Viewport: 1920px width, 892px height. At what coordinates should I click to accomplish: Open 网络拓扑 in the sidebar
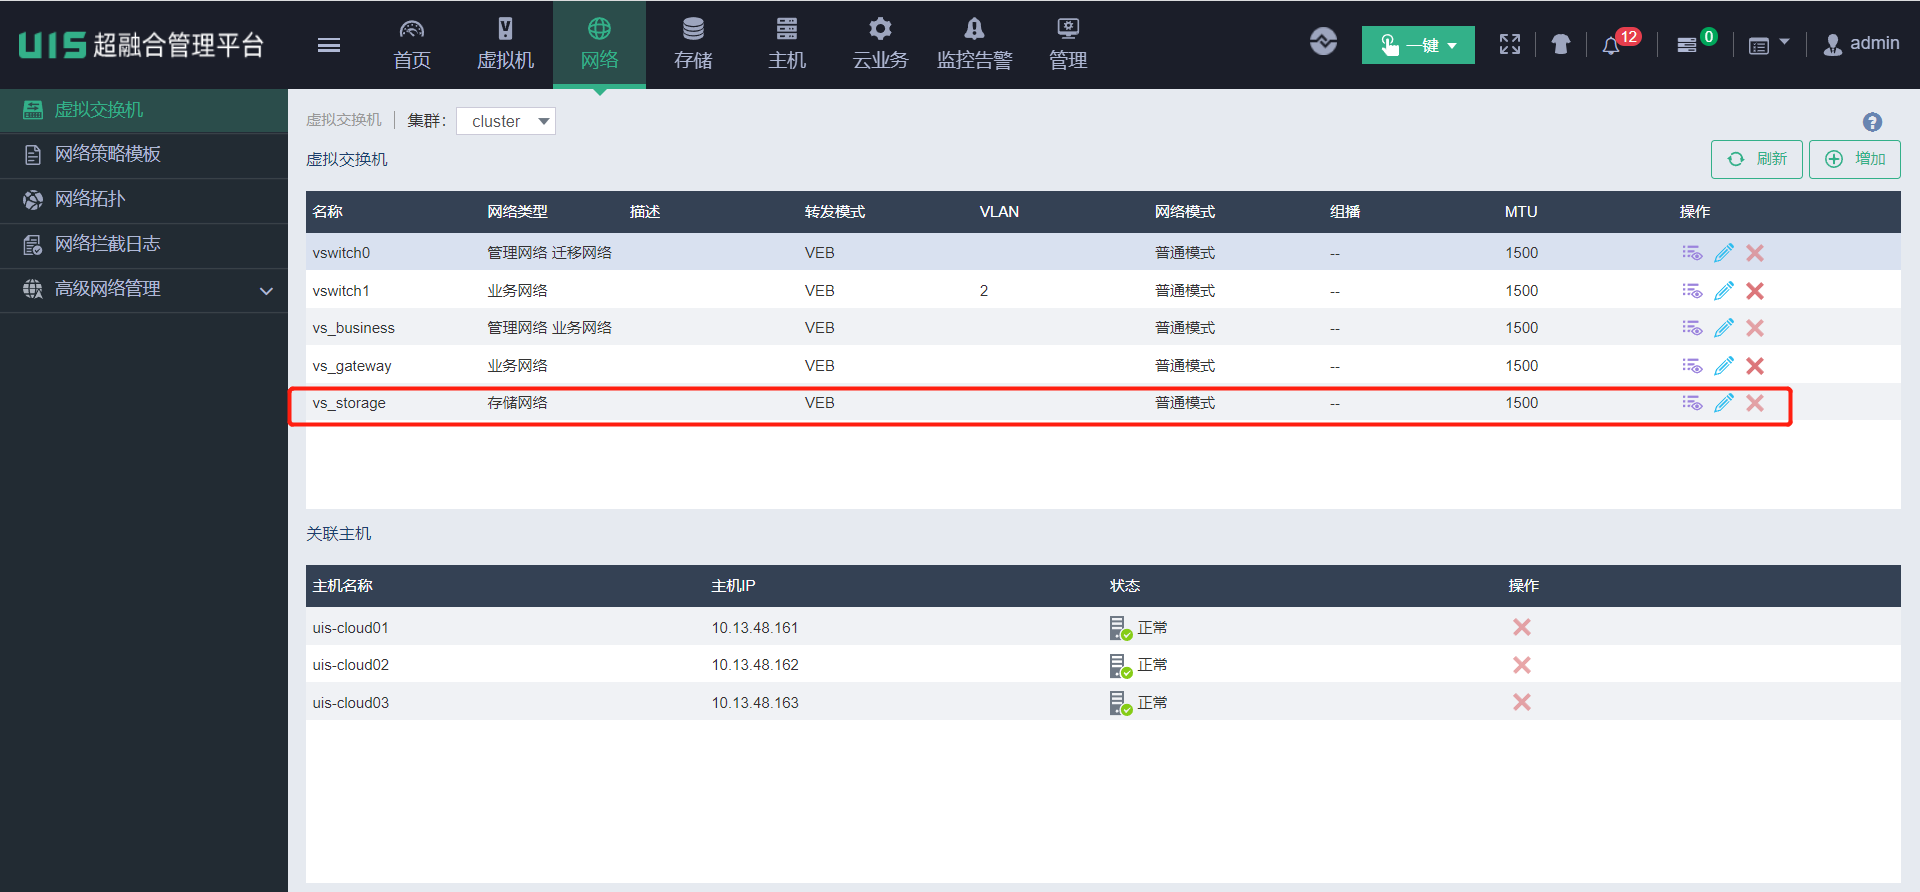tap(144, 199)
